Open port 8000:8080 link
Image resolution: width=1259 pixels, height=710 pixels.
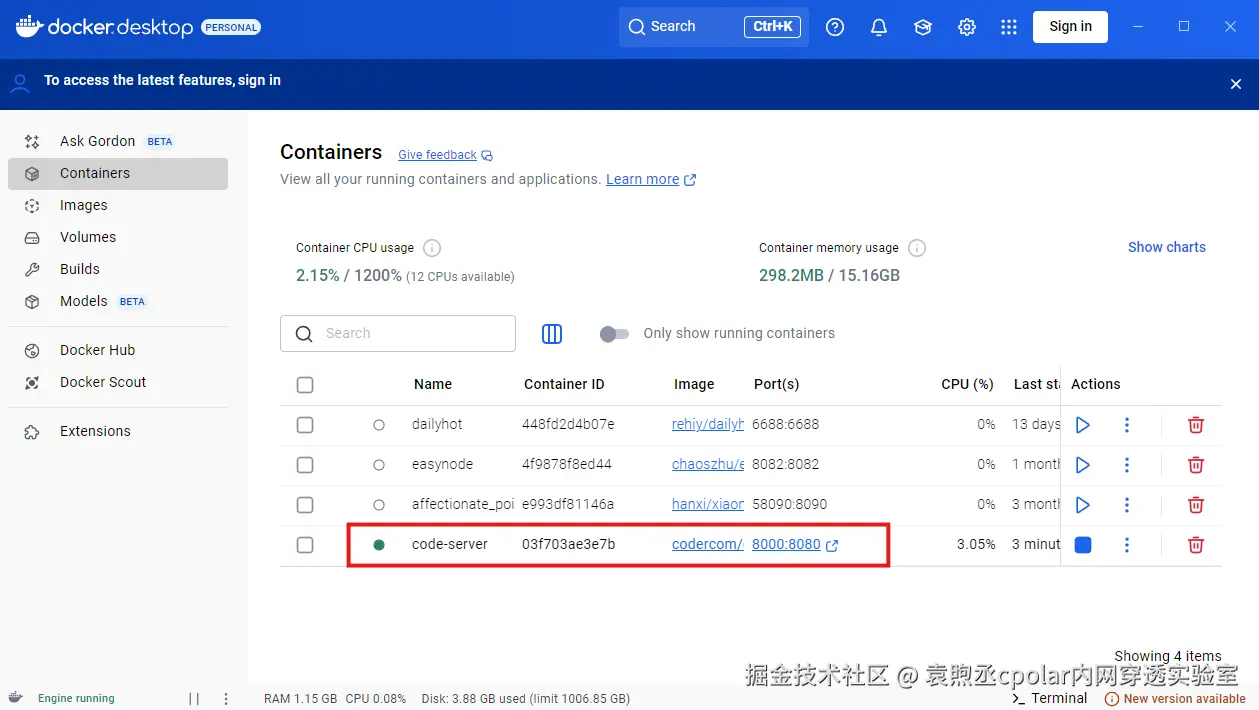tap(795, 544)
